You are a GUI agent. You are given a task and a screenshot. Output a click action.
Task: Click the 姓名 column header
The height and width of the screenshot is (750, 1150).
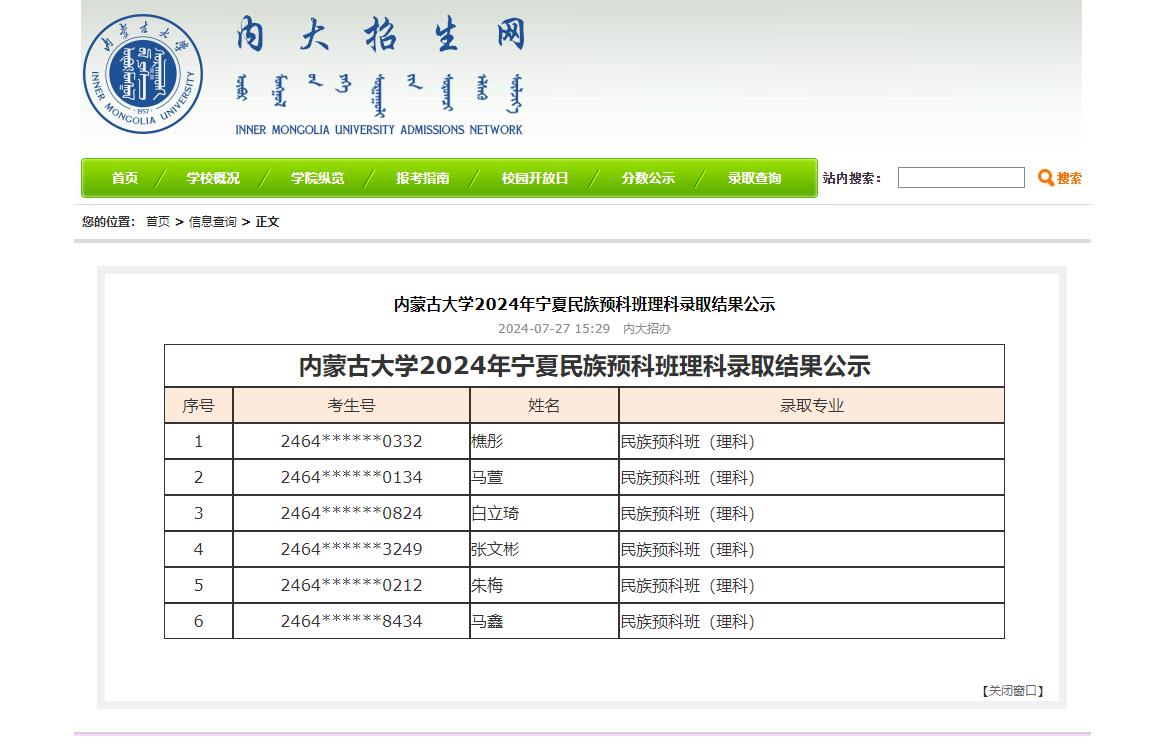click(x=544, y=405)
